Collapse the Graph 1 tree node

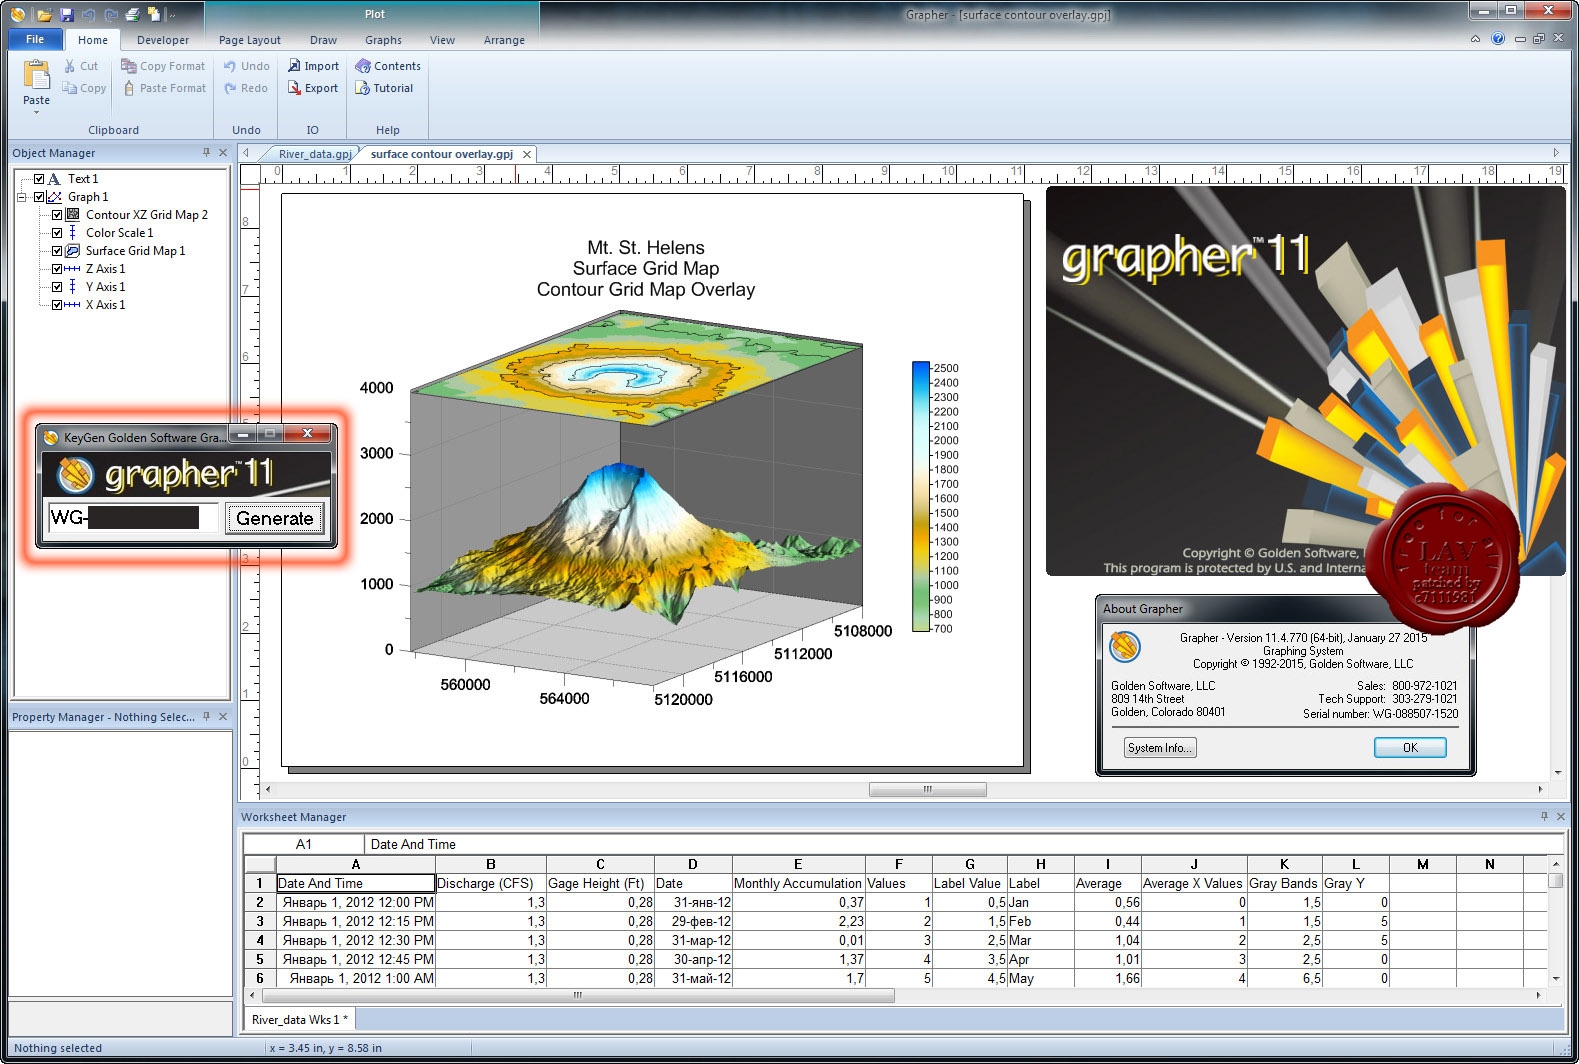tap(22, 197)
